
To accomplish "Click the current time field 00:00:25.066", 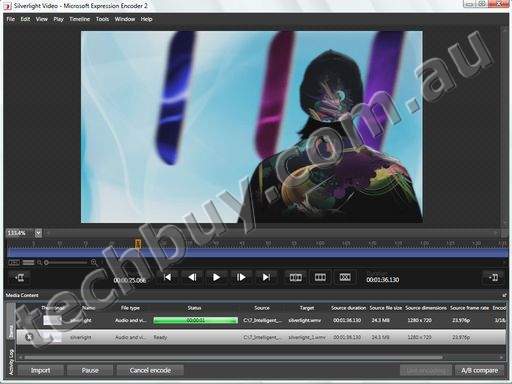I will [x=130, y=280].
